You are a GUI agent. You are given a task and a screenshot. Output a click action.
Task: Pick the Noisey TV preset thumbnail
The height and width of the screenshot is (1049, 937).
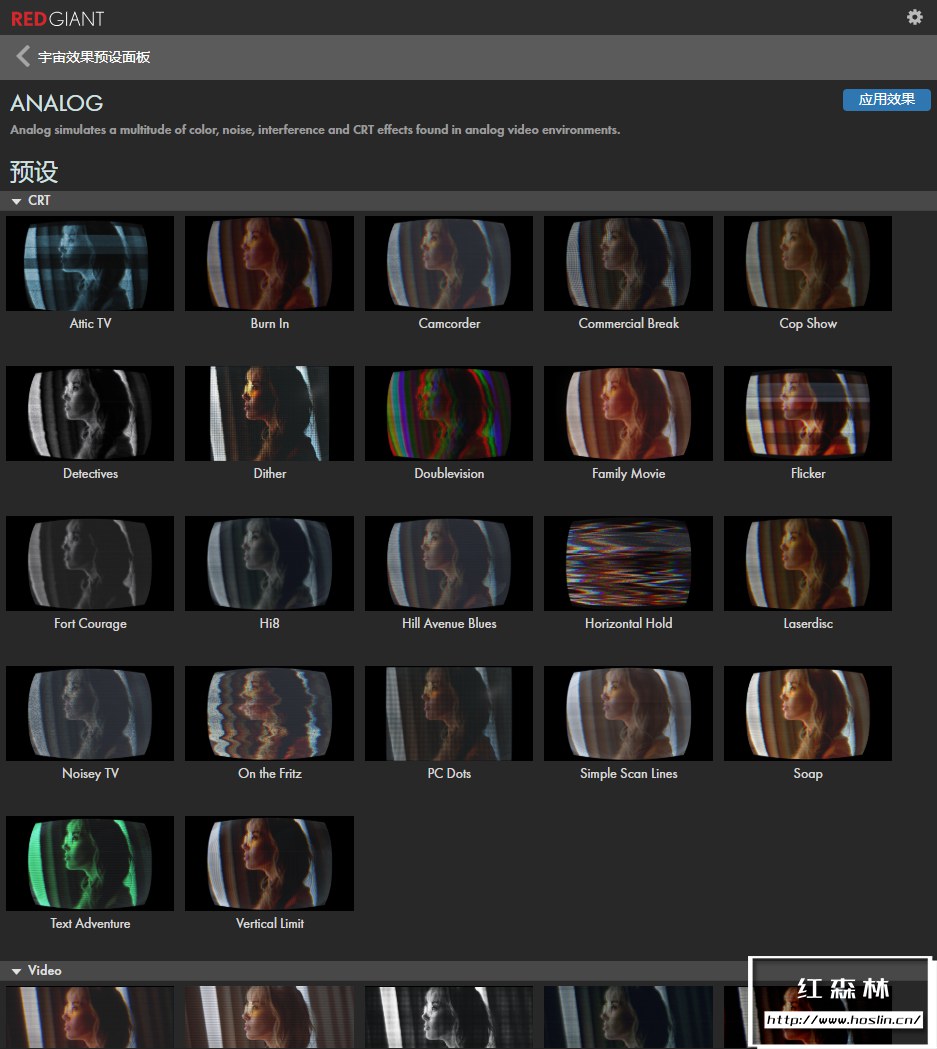coord(90,712)
